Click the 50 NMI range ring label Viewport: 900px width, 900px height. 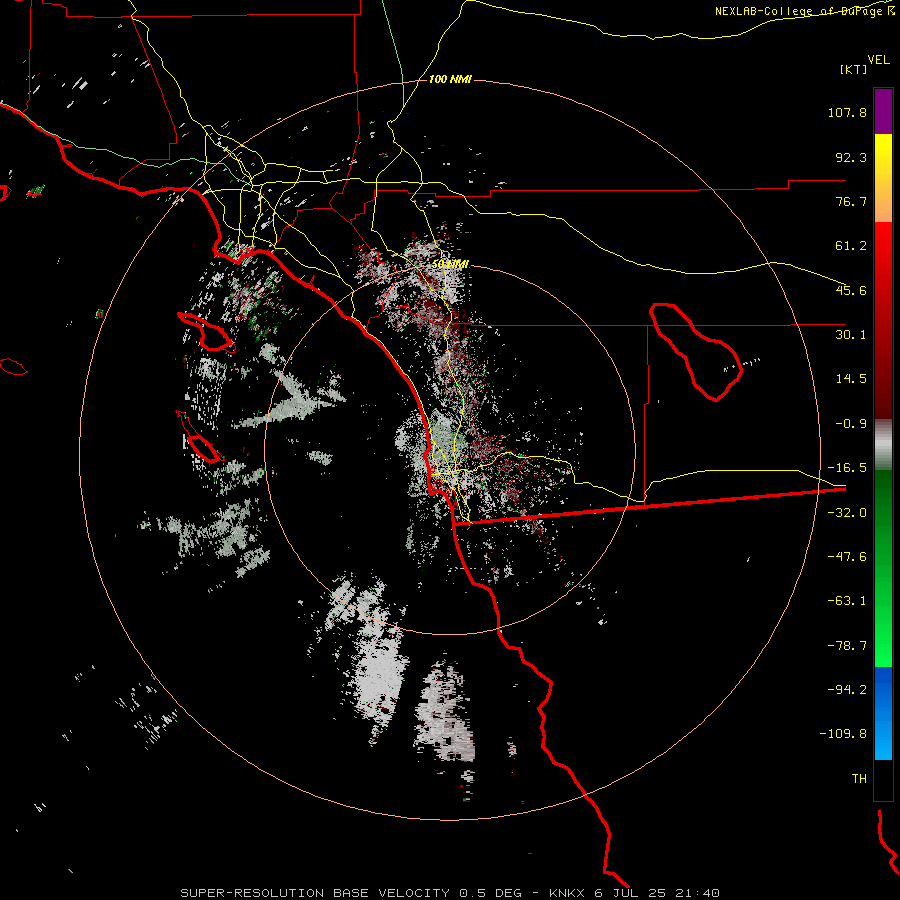(451, 264)
